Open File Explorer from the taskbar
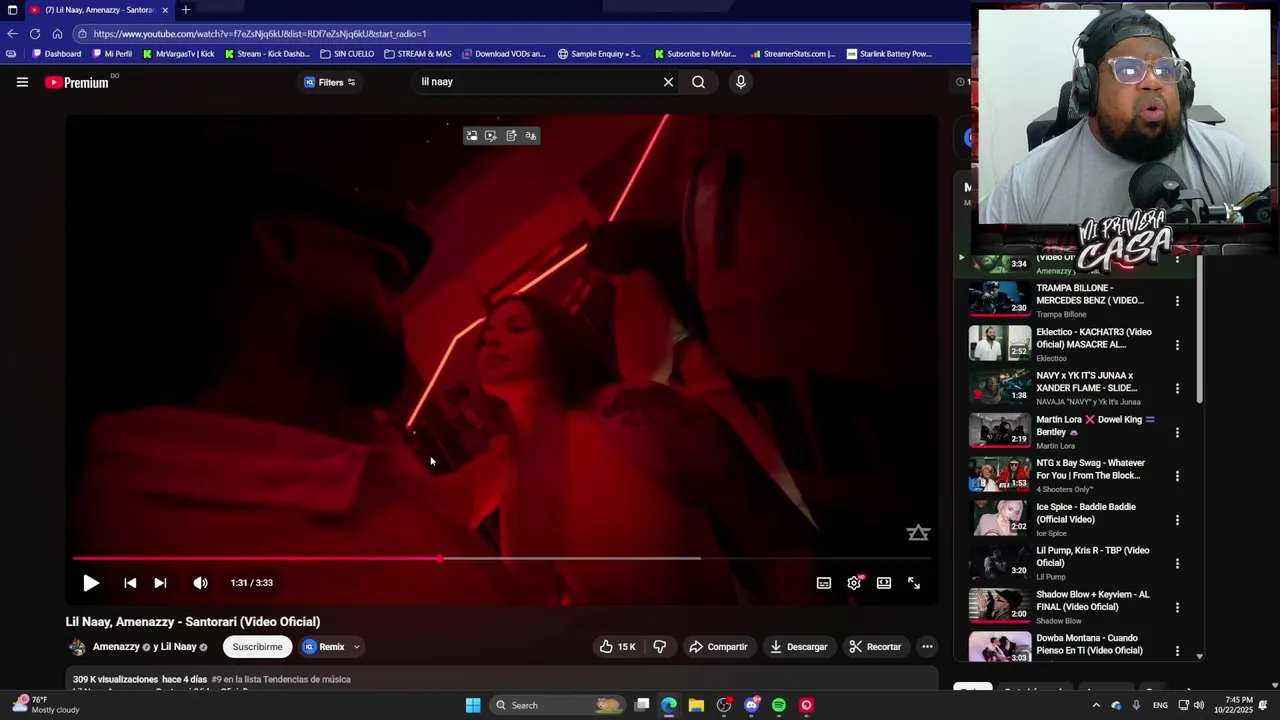This screenshot has height=720, width=1280. [x=696, y=705]
